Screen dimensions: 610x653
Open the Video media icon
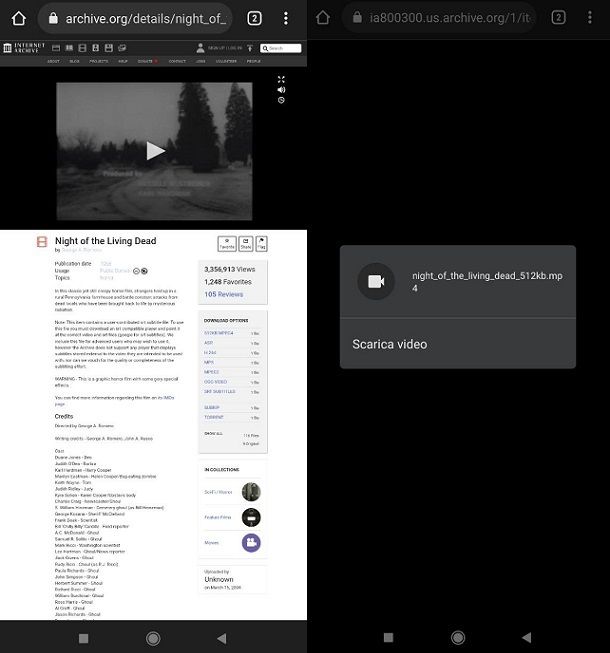pos(82,48)
